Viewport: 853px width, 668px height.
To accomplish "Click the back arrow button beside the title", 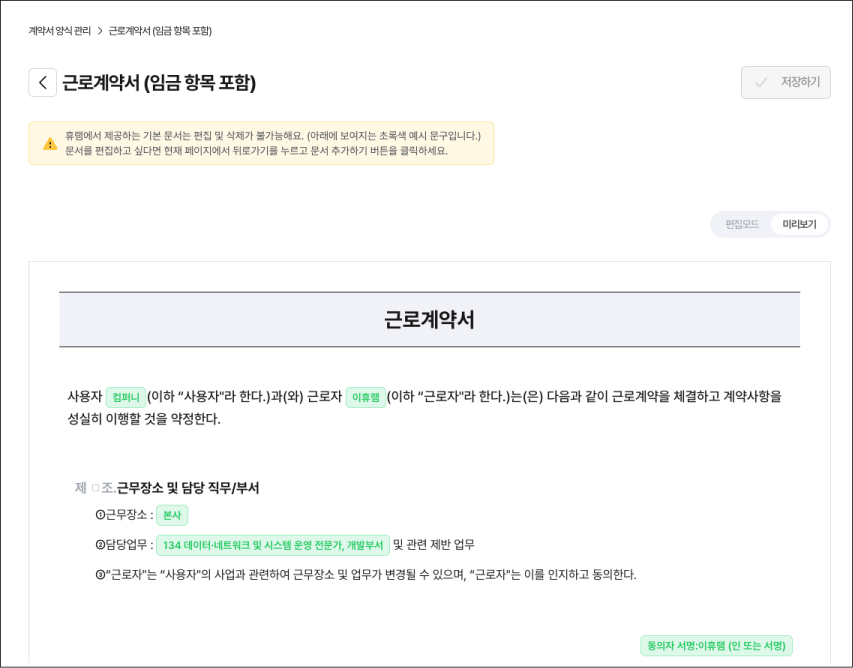I will (43, 83).
